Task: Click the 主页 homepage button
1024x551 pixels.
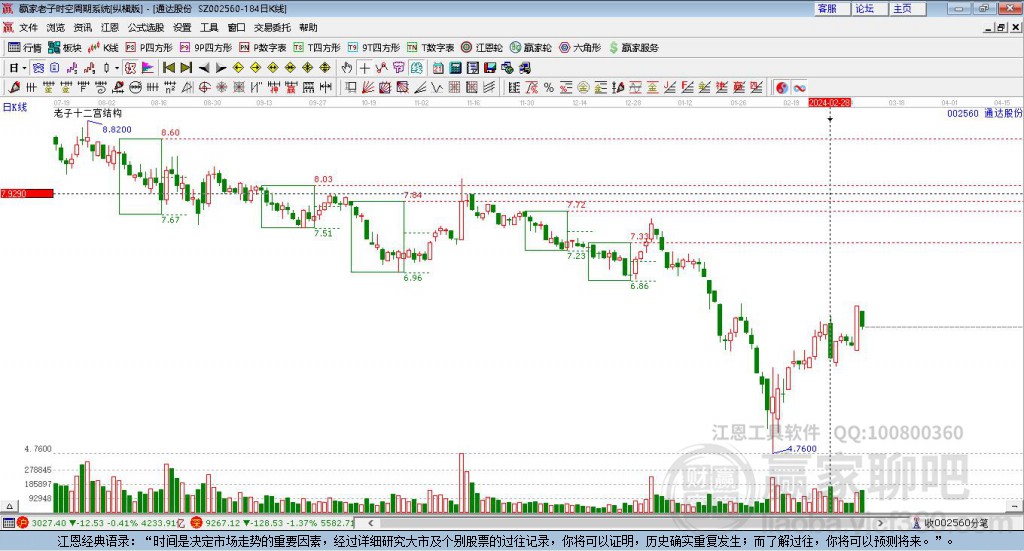Action: pos(908,8)
